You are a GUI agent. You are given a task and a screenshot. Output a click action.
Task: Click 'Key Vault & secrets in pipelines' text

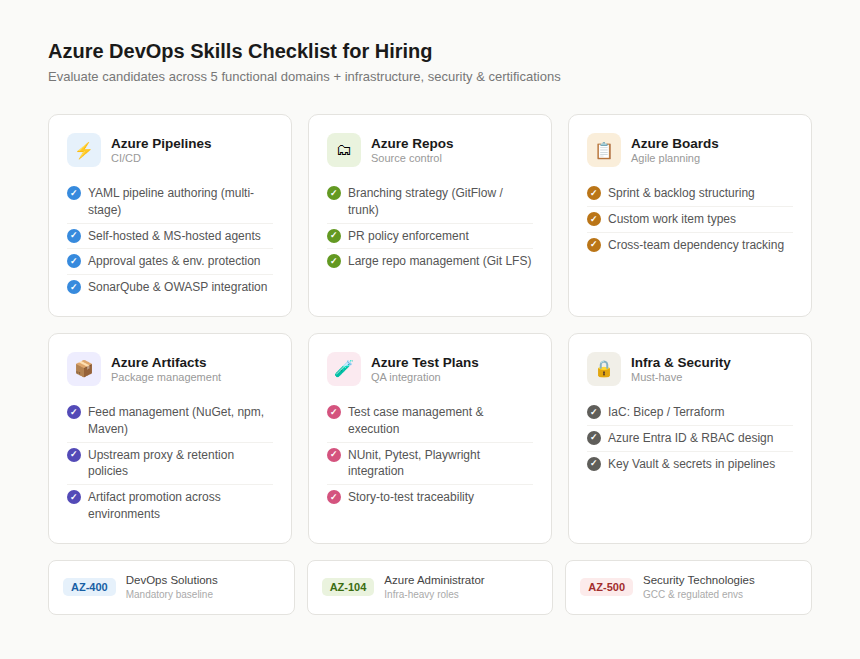pyautogui.click(x=692, y=464)
